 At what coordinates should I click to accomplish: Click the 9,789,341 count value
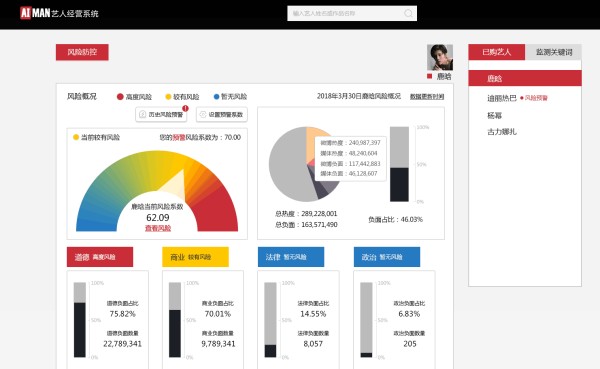pyautogui.click(x=218, y=344)
